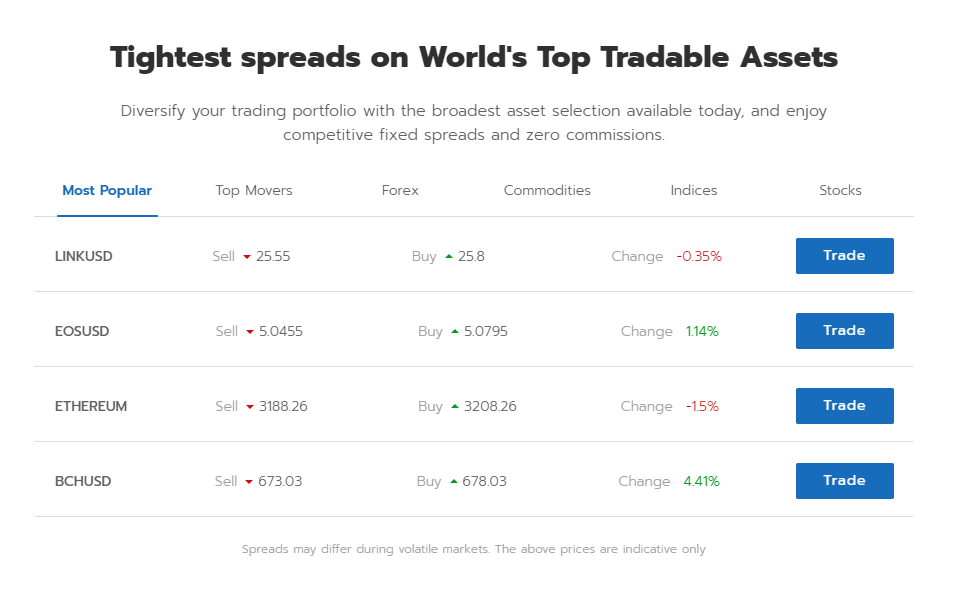Trade LINKUSD using its Trade button
Image resolution: width=957 pixels, height=594 pixels.
[845, 256]
